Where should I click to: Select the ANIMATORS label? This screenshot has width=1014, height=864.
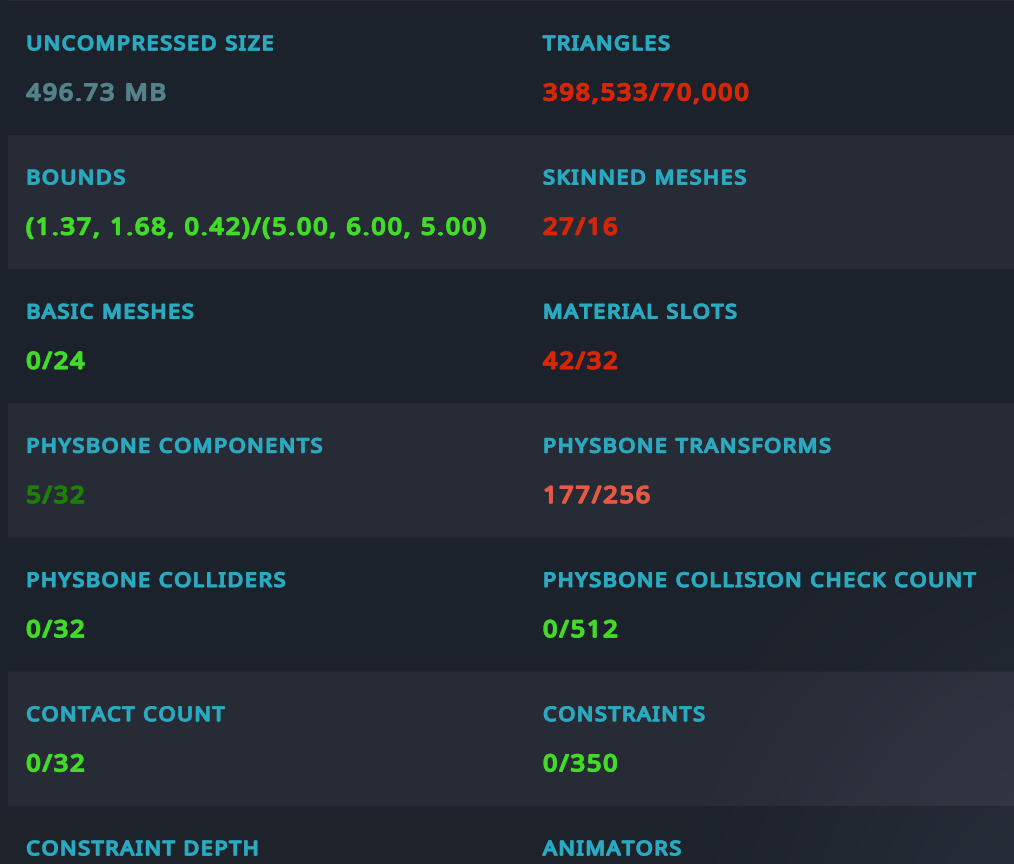coord(612,848)
